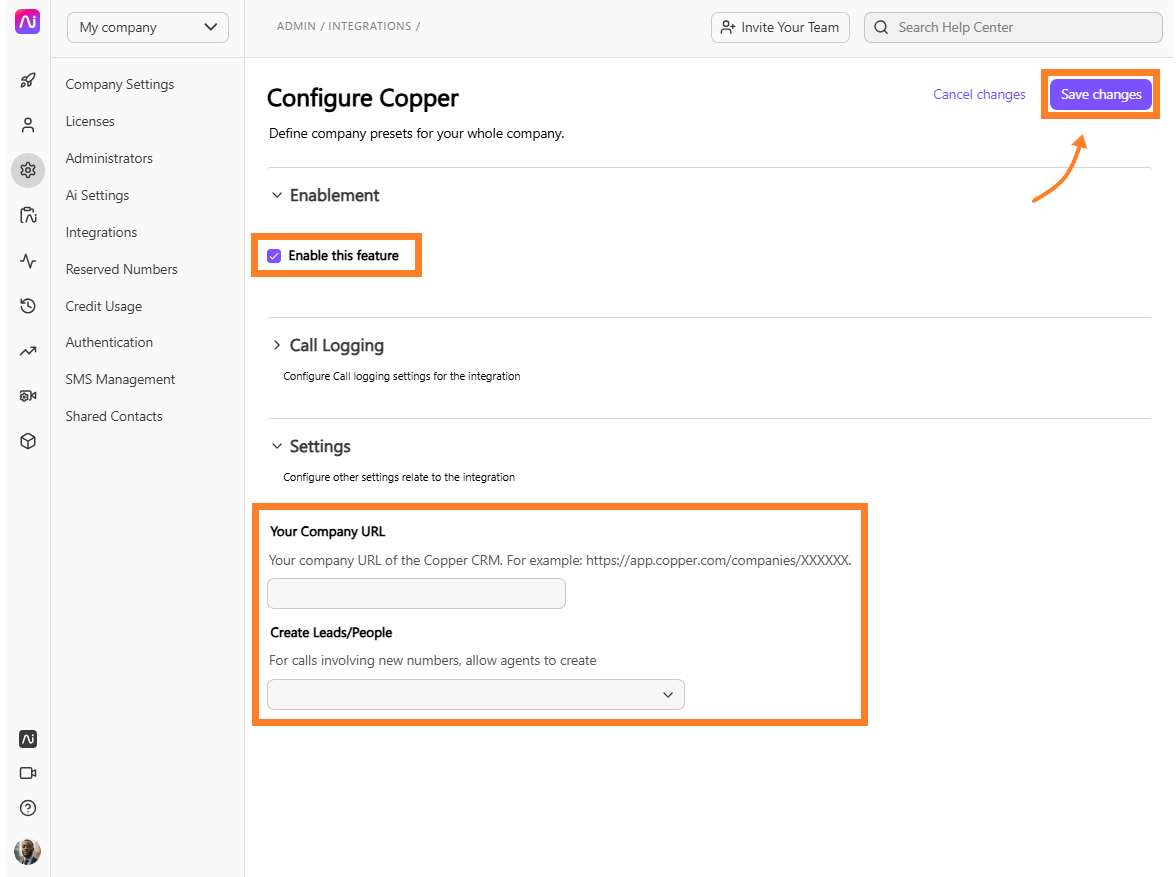Click Invite Your Team button
This screenshot has height=877, width=1176.
click(x=780, y=28)
